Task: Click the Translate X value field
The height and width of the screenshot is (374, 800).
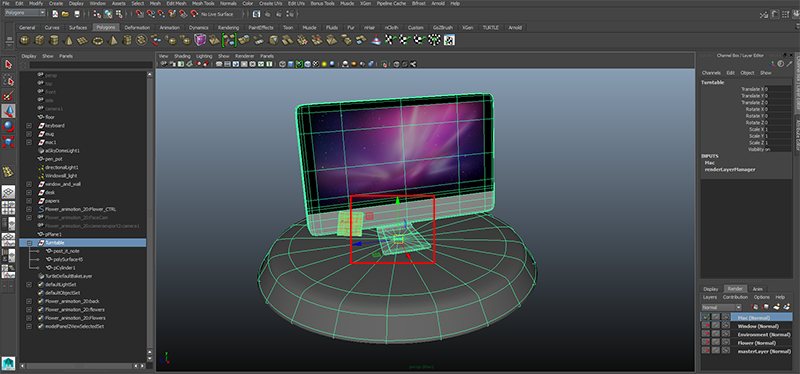Action: click(x=778, y=89)
